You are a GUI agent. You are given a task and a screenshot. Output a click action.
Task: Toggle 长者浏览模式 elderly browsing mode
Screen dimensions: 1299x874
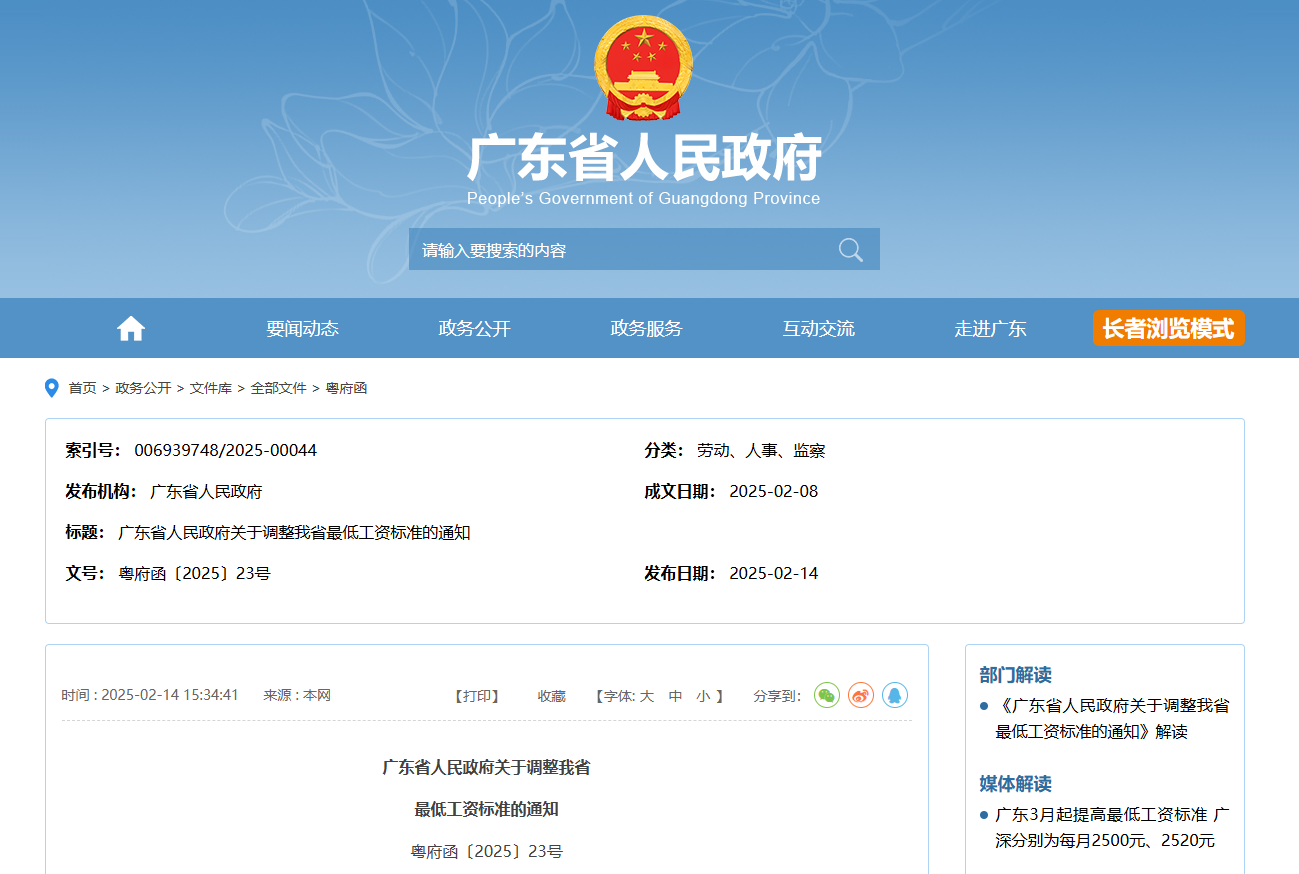[1168, 328]
